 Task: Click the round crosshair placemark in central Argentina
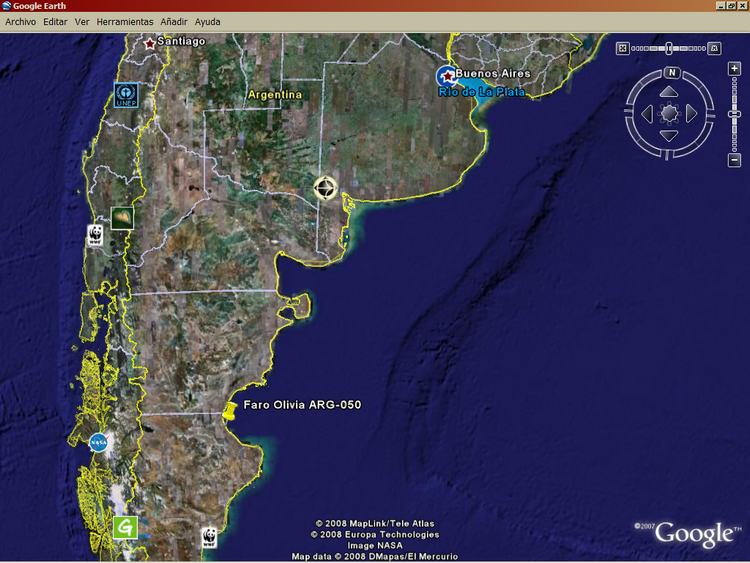click(325, 188)
